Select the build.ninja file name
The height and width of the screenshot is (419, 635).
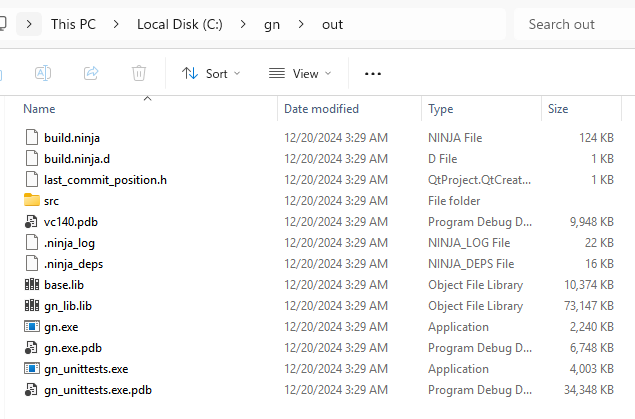(72, 138)
